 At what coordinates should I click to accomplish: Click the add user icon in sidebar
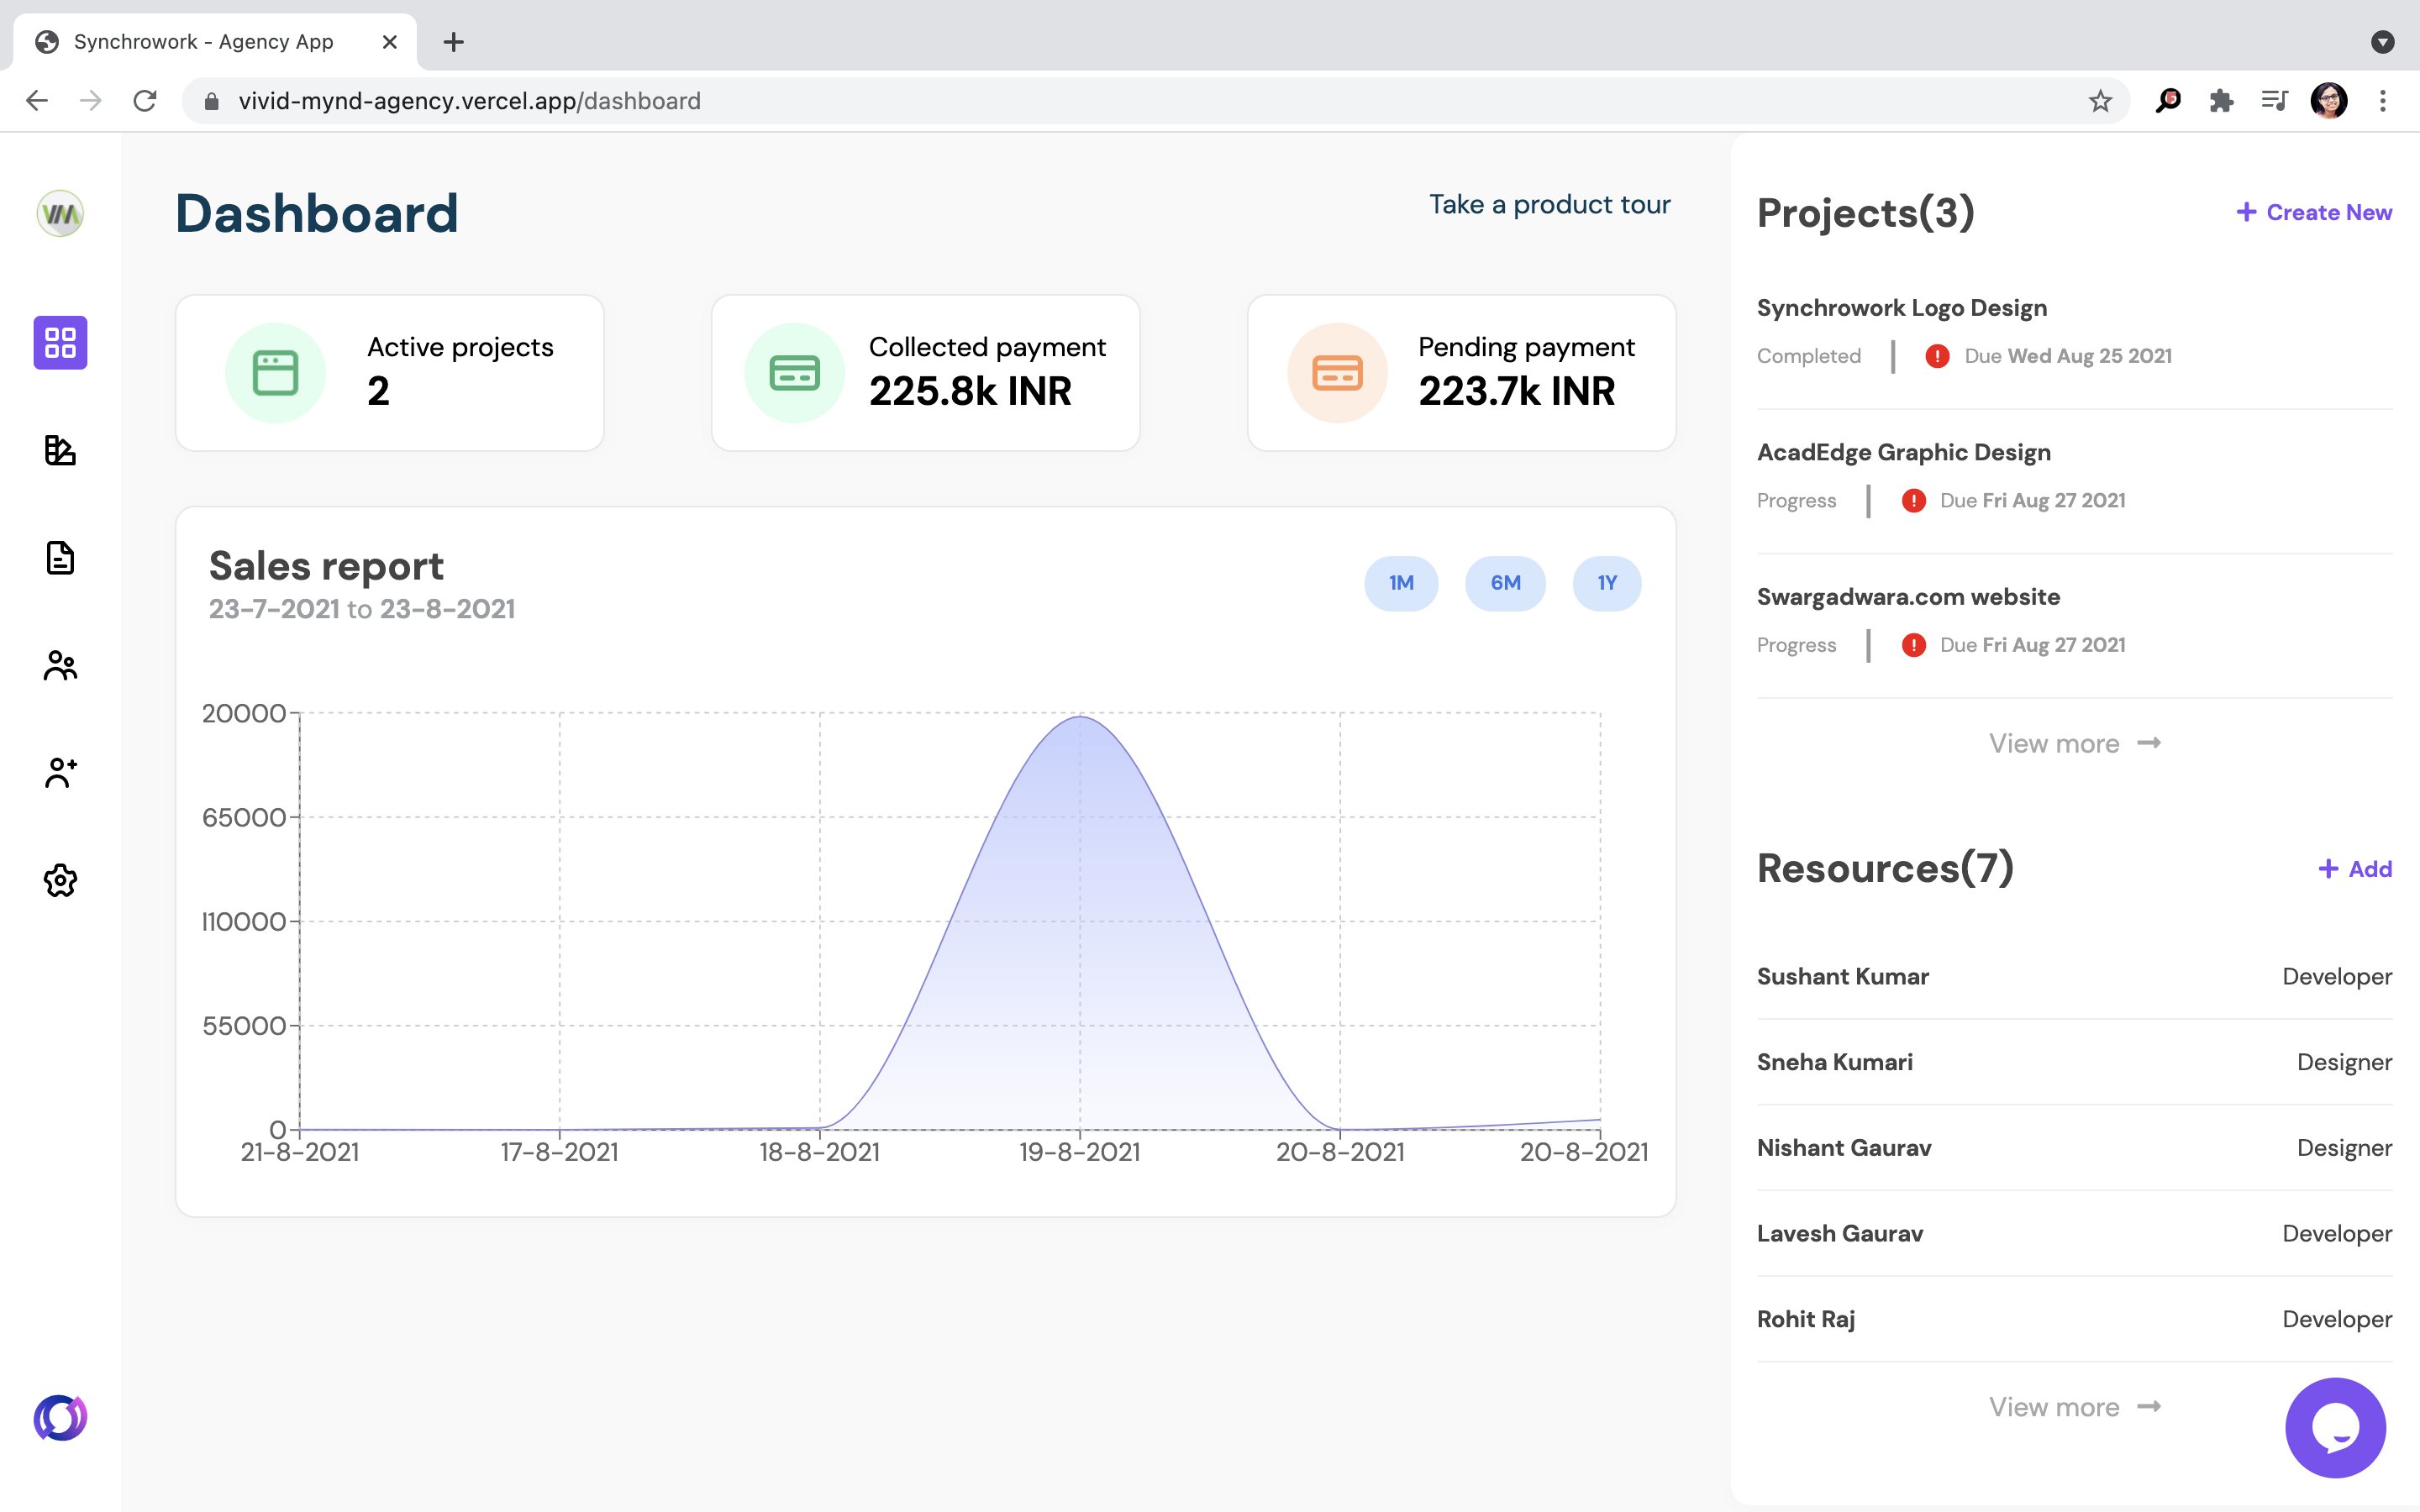(60, 772)
